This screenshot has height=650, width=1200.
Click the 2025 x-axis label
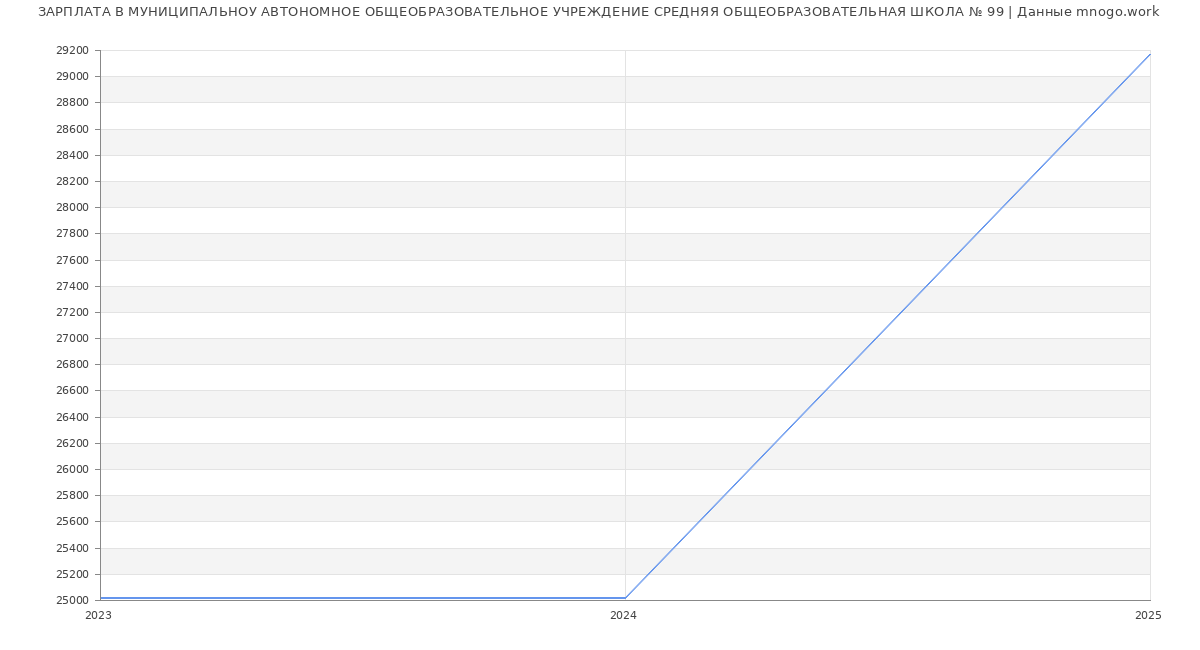coord(1148,616)
